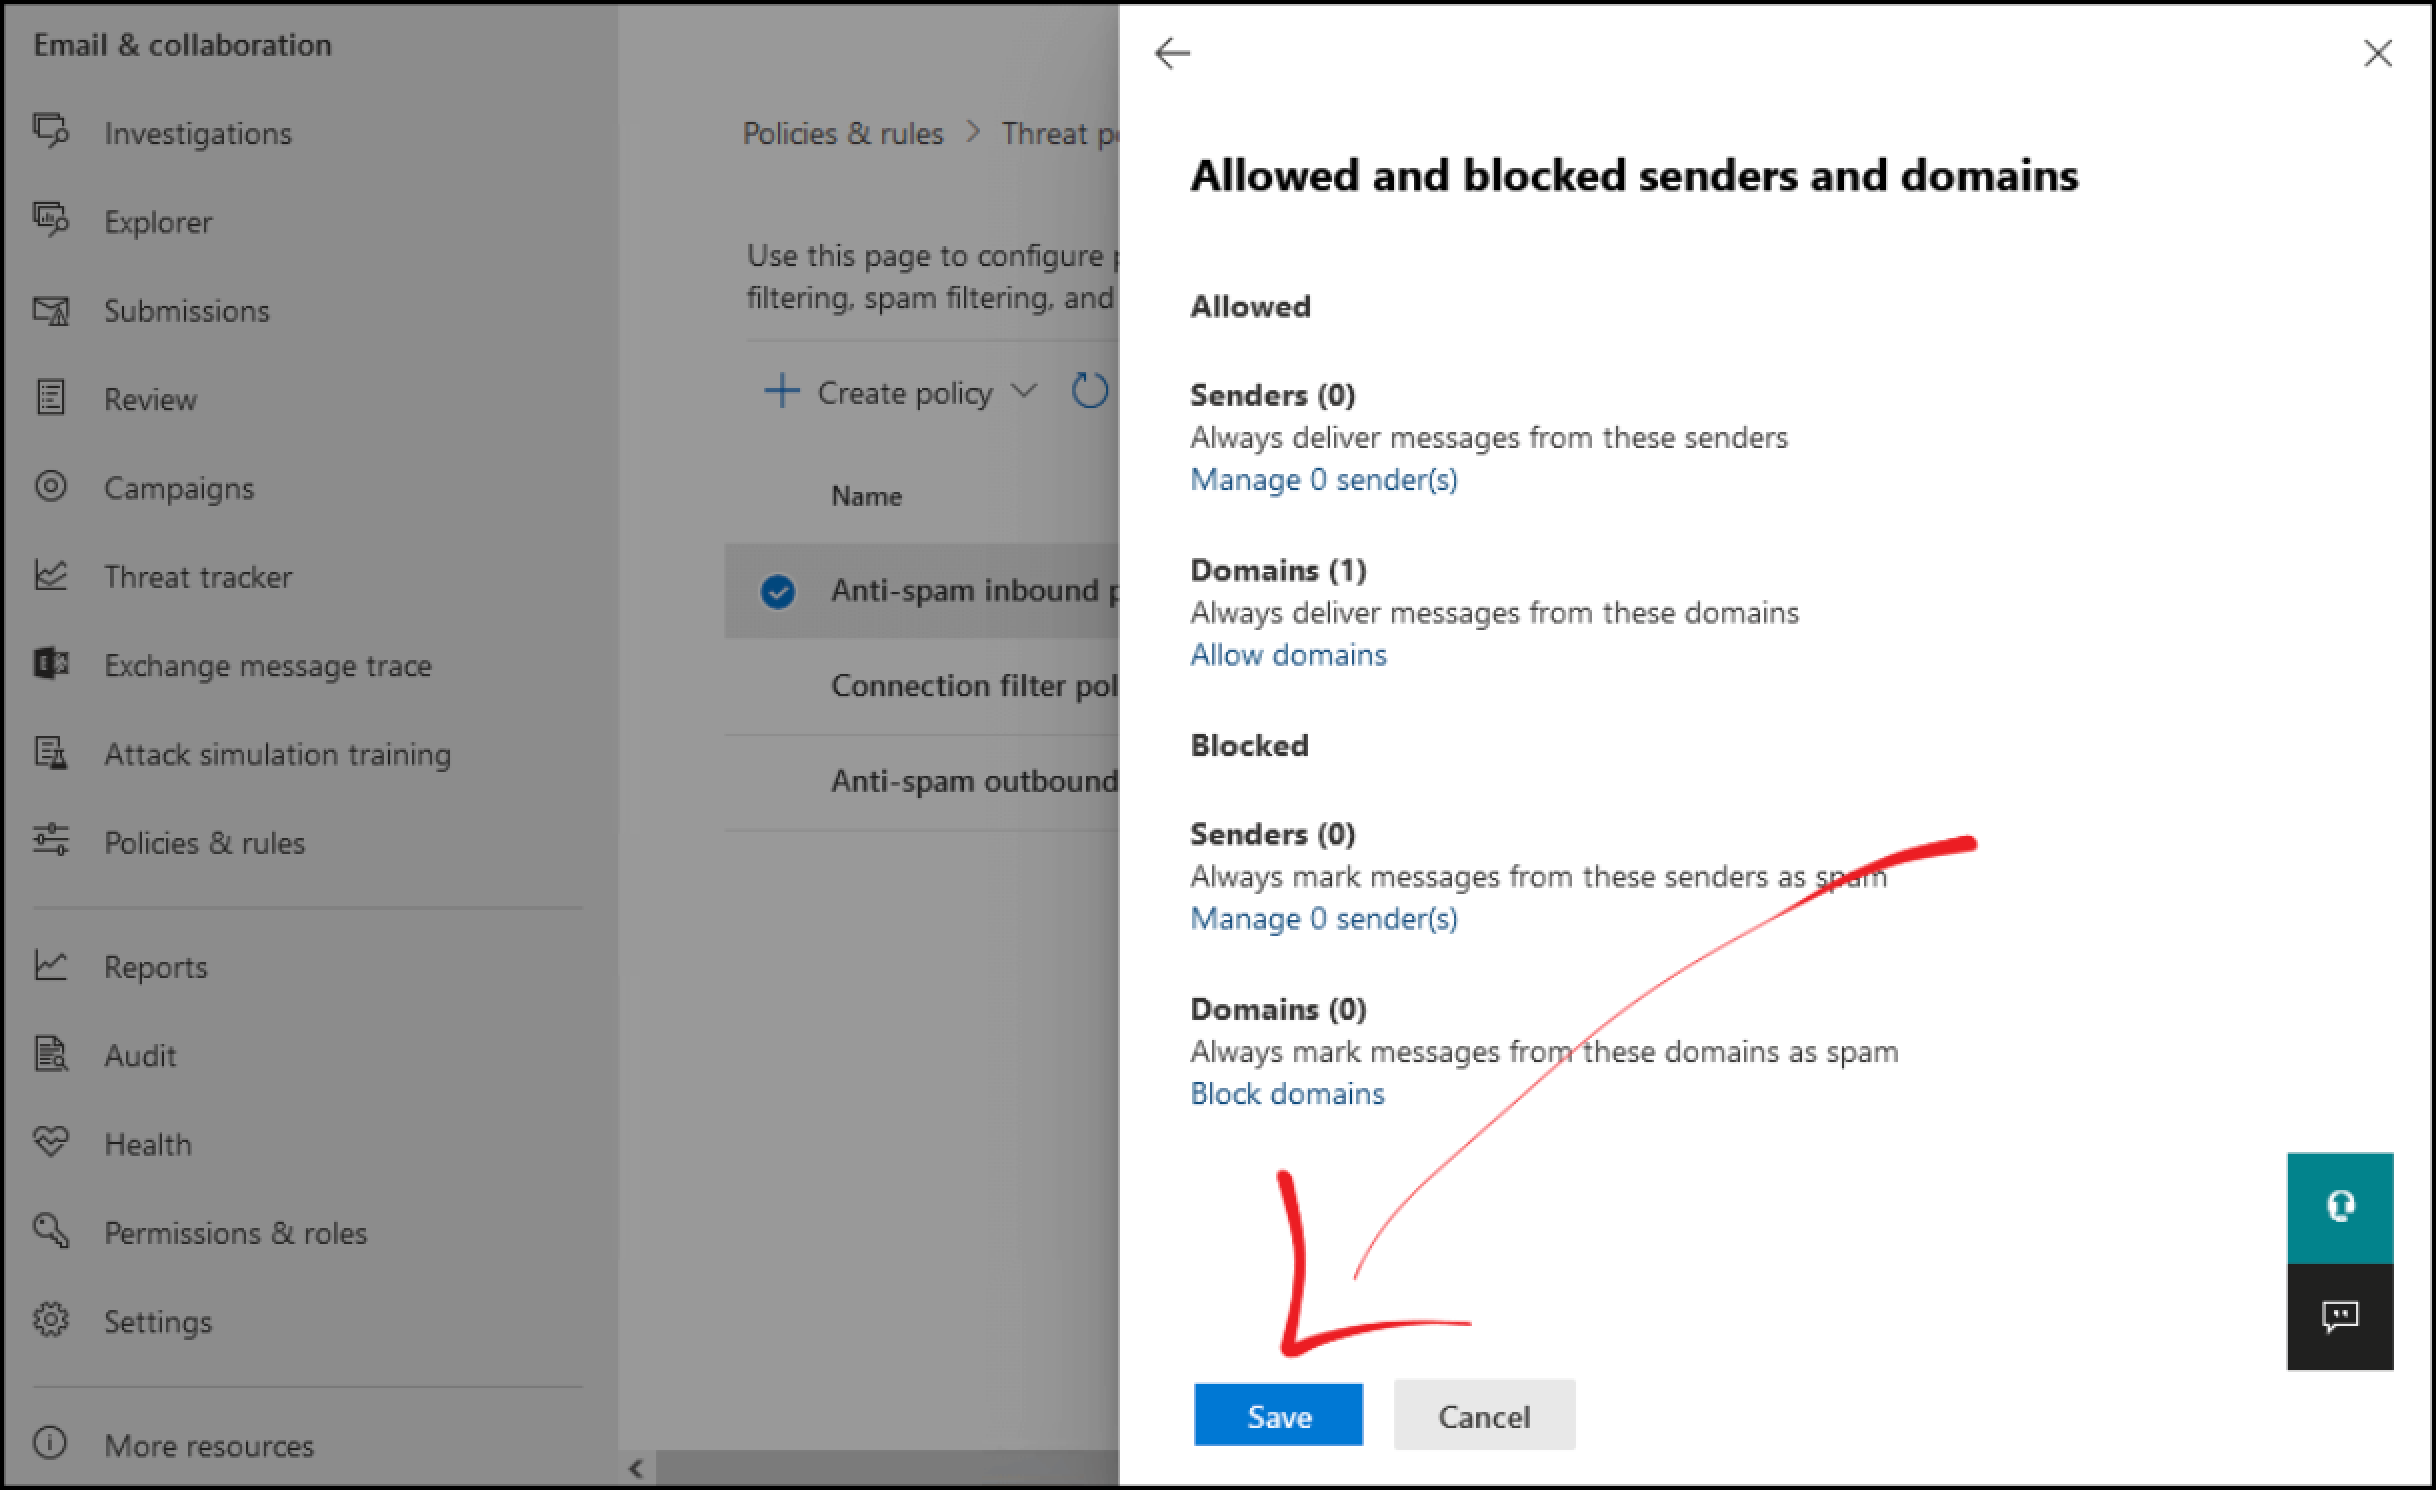Click the Threat policies breadcrumb
2436x1492 pixels.
[1060, 133]
